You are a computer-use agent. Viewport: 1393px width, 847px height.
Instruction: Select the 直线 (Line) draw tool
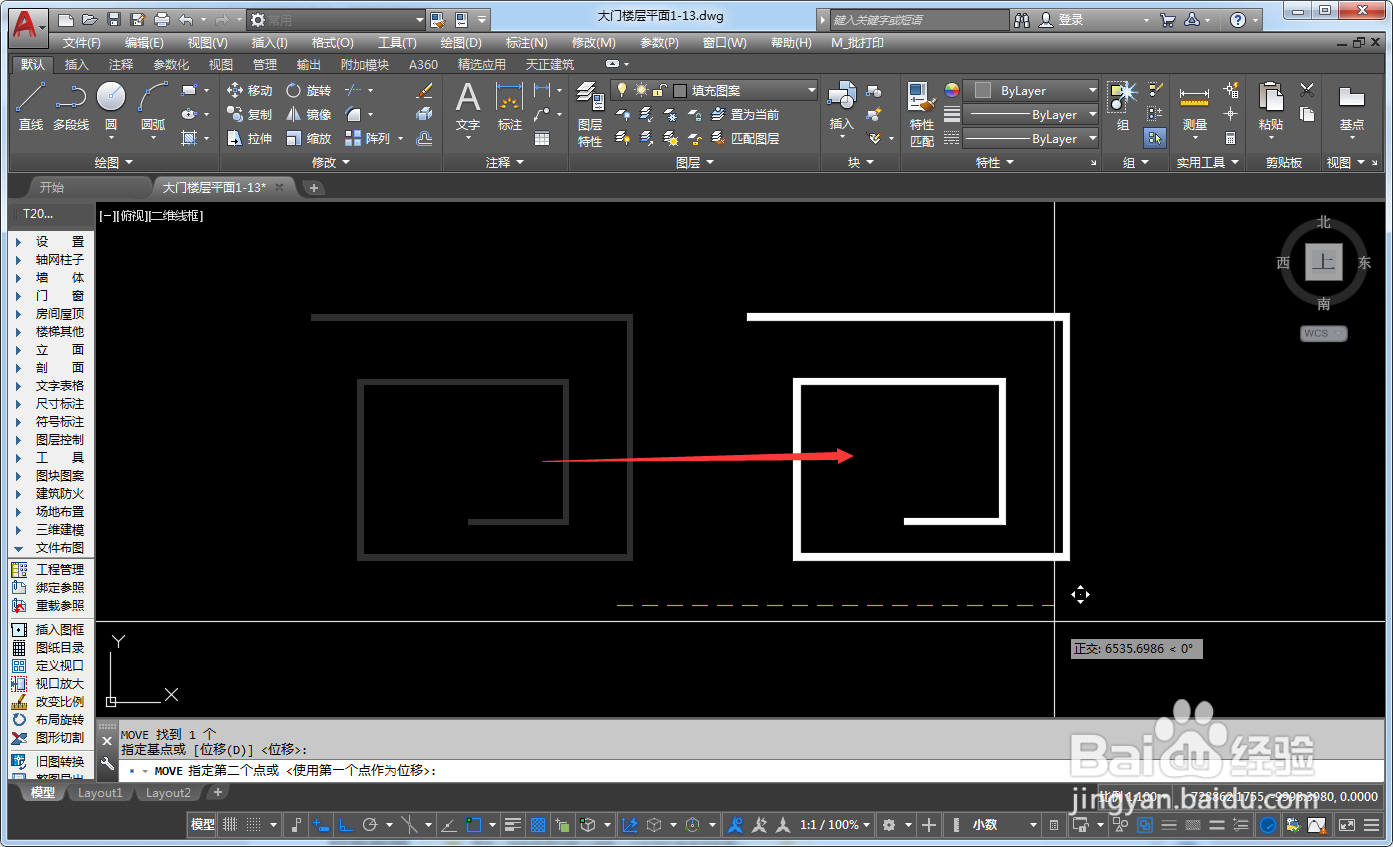coord(31,106)
